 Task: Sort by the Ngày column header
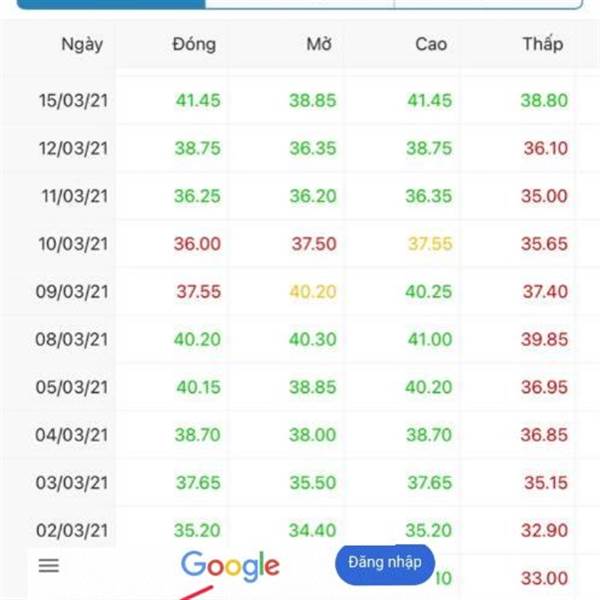82,45
